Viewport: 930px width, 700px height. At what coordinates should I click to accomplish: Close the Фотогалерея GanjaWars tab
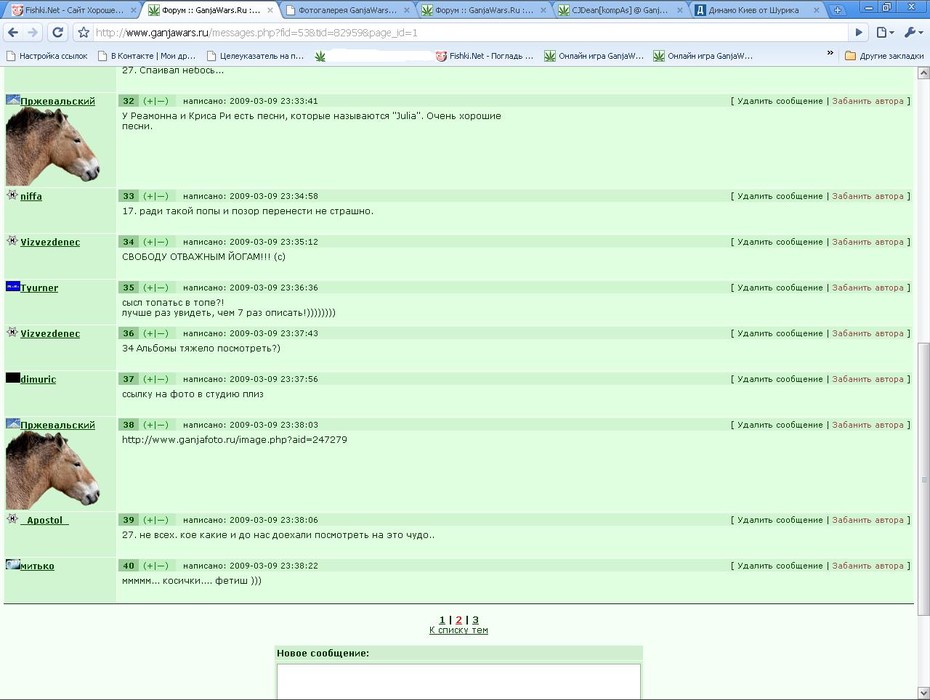pyautogui.click(x=407, y=10)
